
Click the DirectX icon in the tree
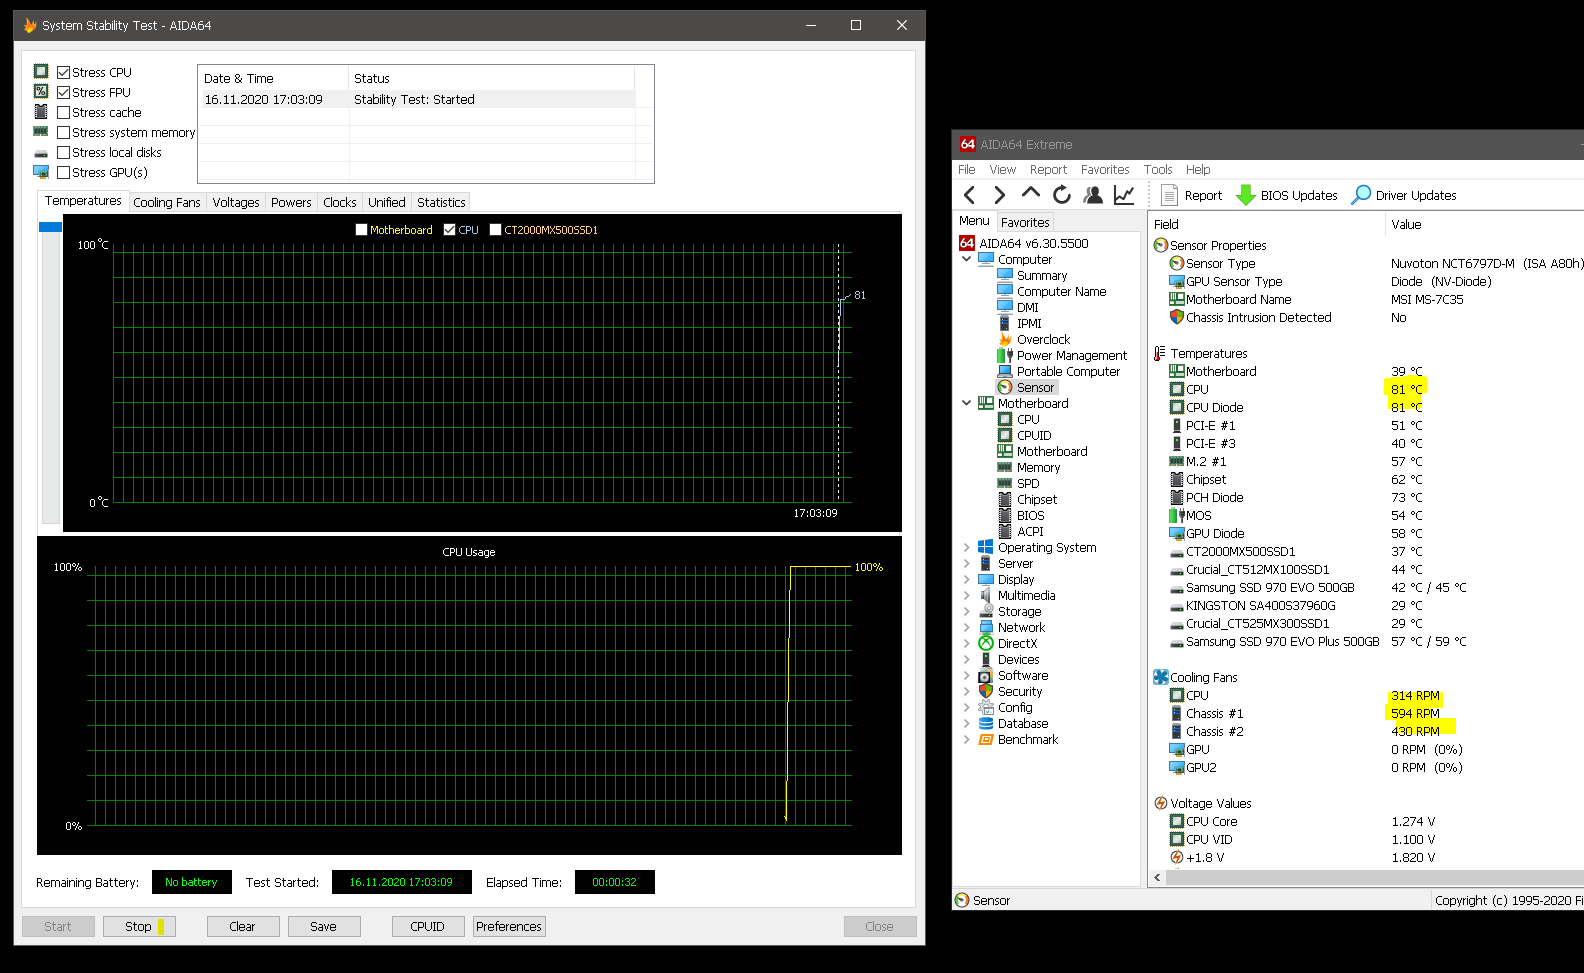[x=986, y=643]
